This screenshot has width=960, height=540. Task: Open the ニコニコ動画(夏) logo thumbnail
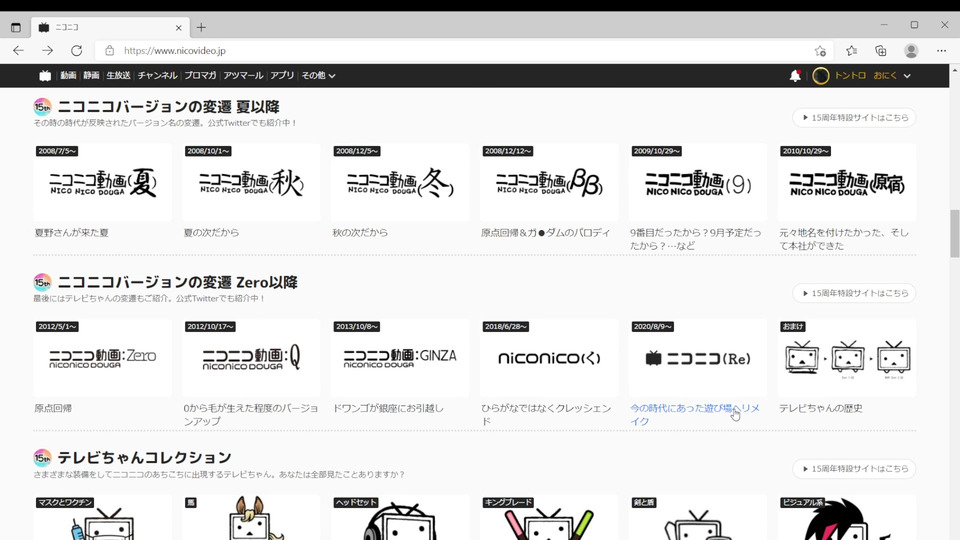coord(103,182)
